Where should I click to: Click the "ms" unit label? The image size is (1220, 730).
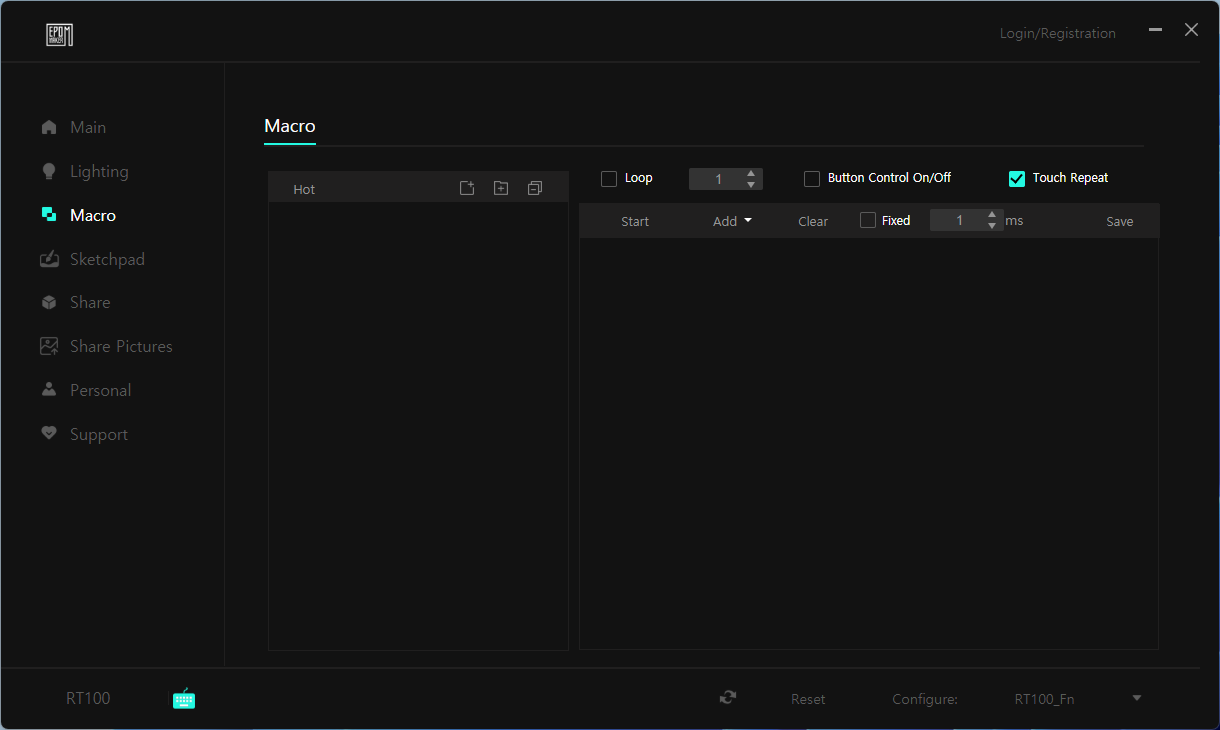pyautogui.click(x=1014, y=220)
